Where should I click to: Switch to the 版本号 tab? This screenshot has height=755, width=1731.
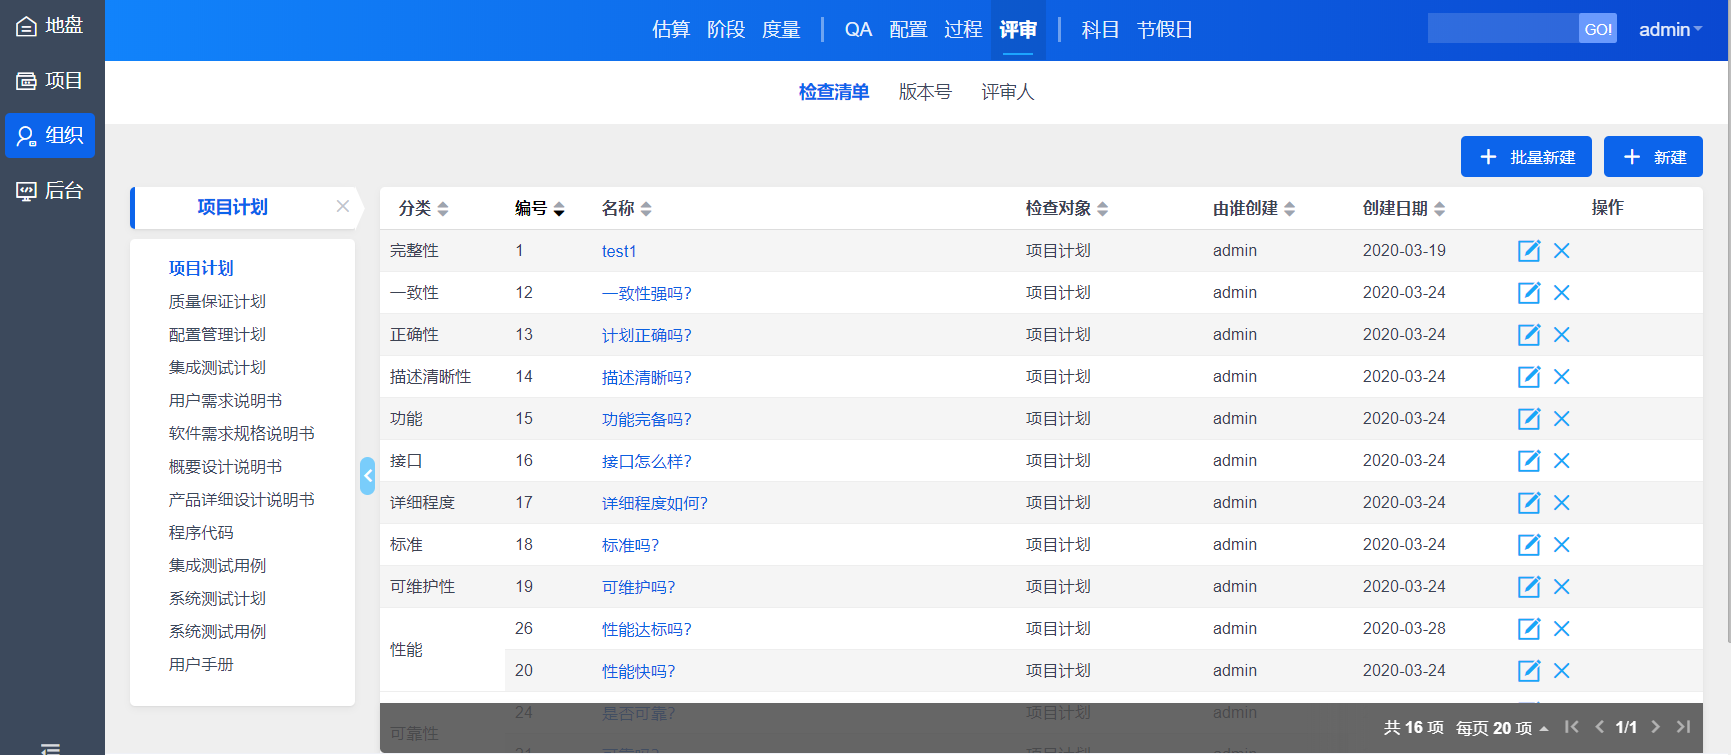925,92
